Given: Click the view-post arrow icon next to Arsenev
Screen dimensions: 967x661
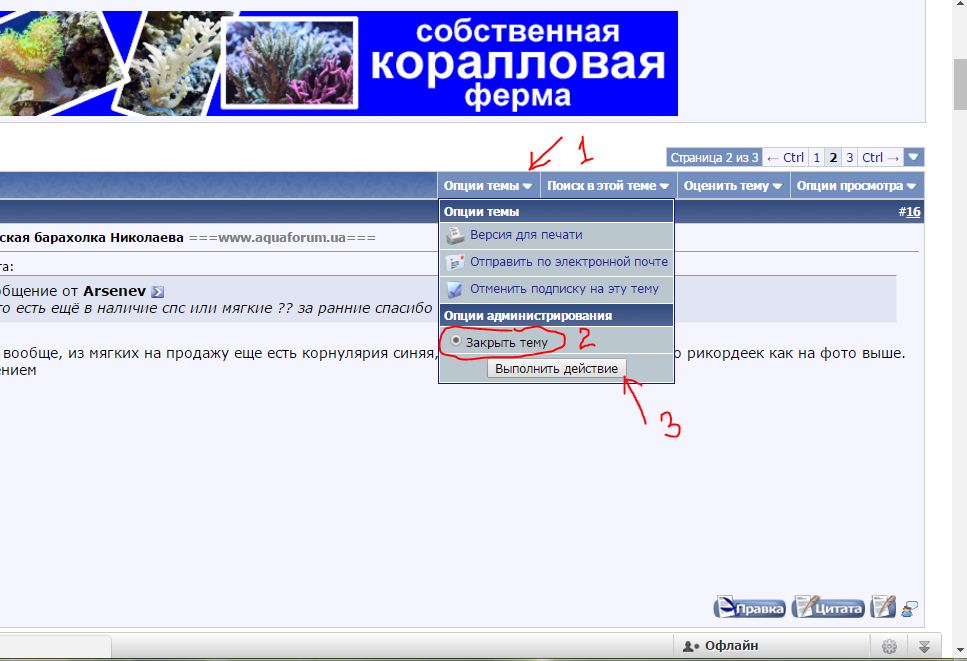Looking at the screenshot, I should 157,292.
